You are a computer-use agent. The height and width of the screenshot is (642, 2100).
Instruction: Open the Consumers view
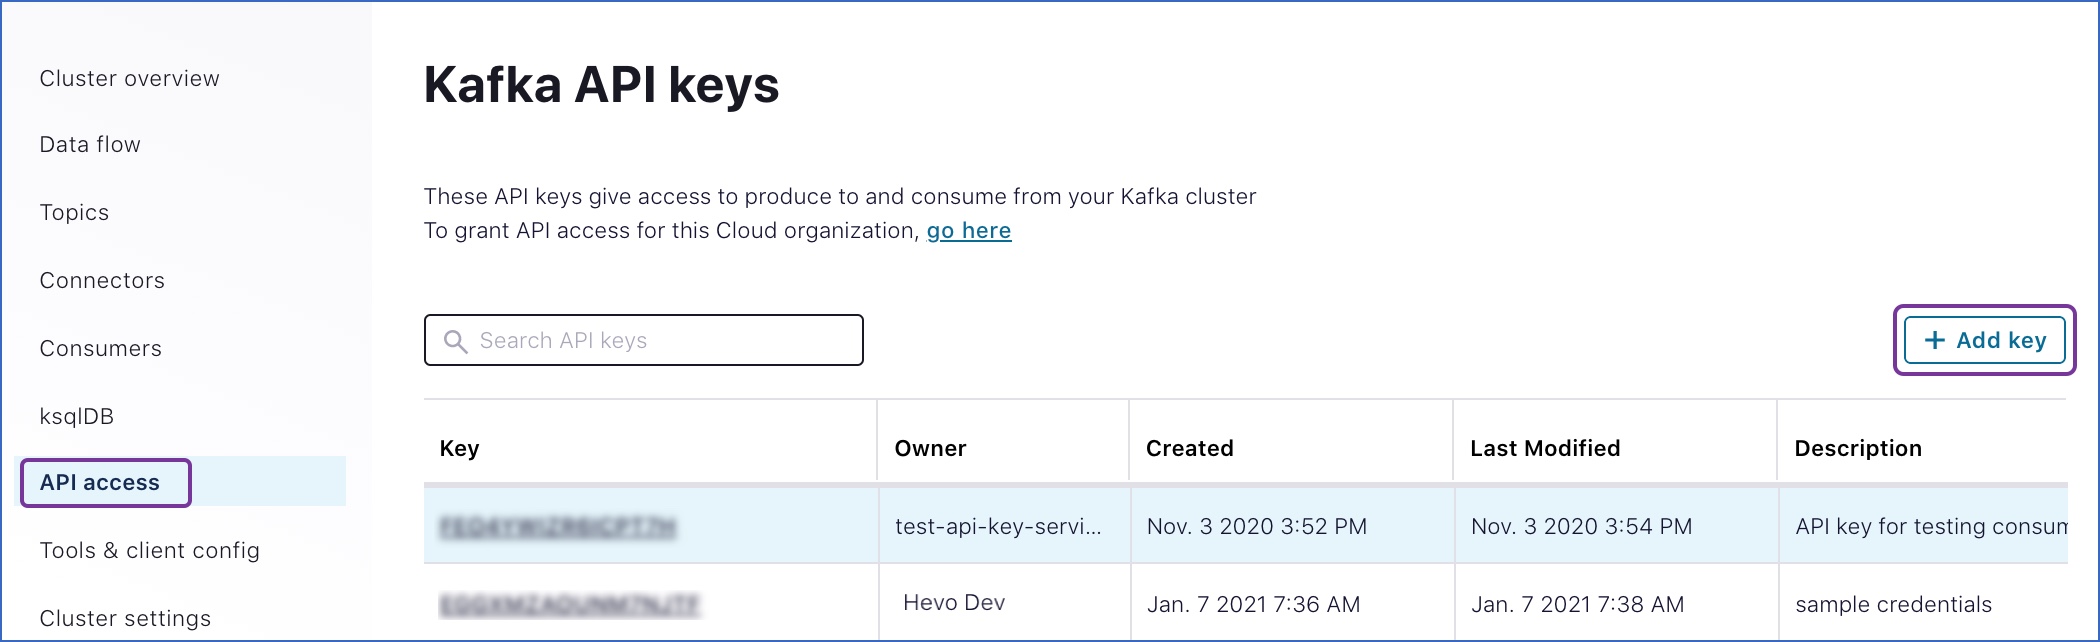click(100, 348)
